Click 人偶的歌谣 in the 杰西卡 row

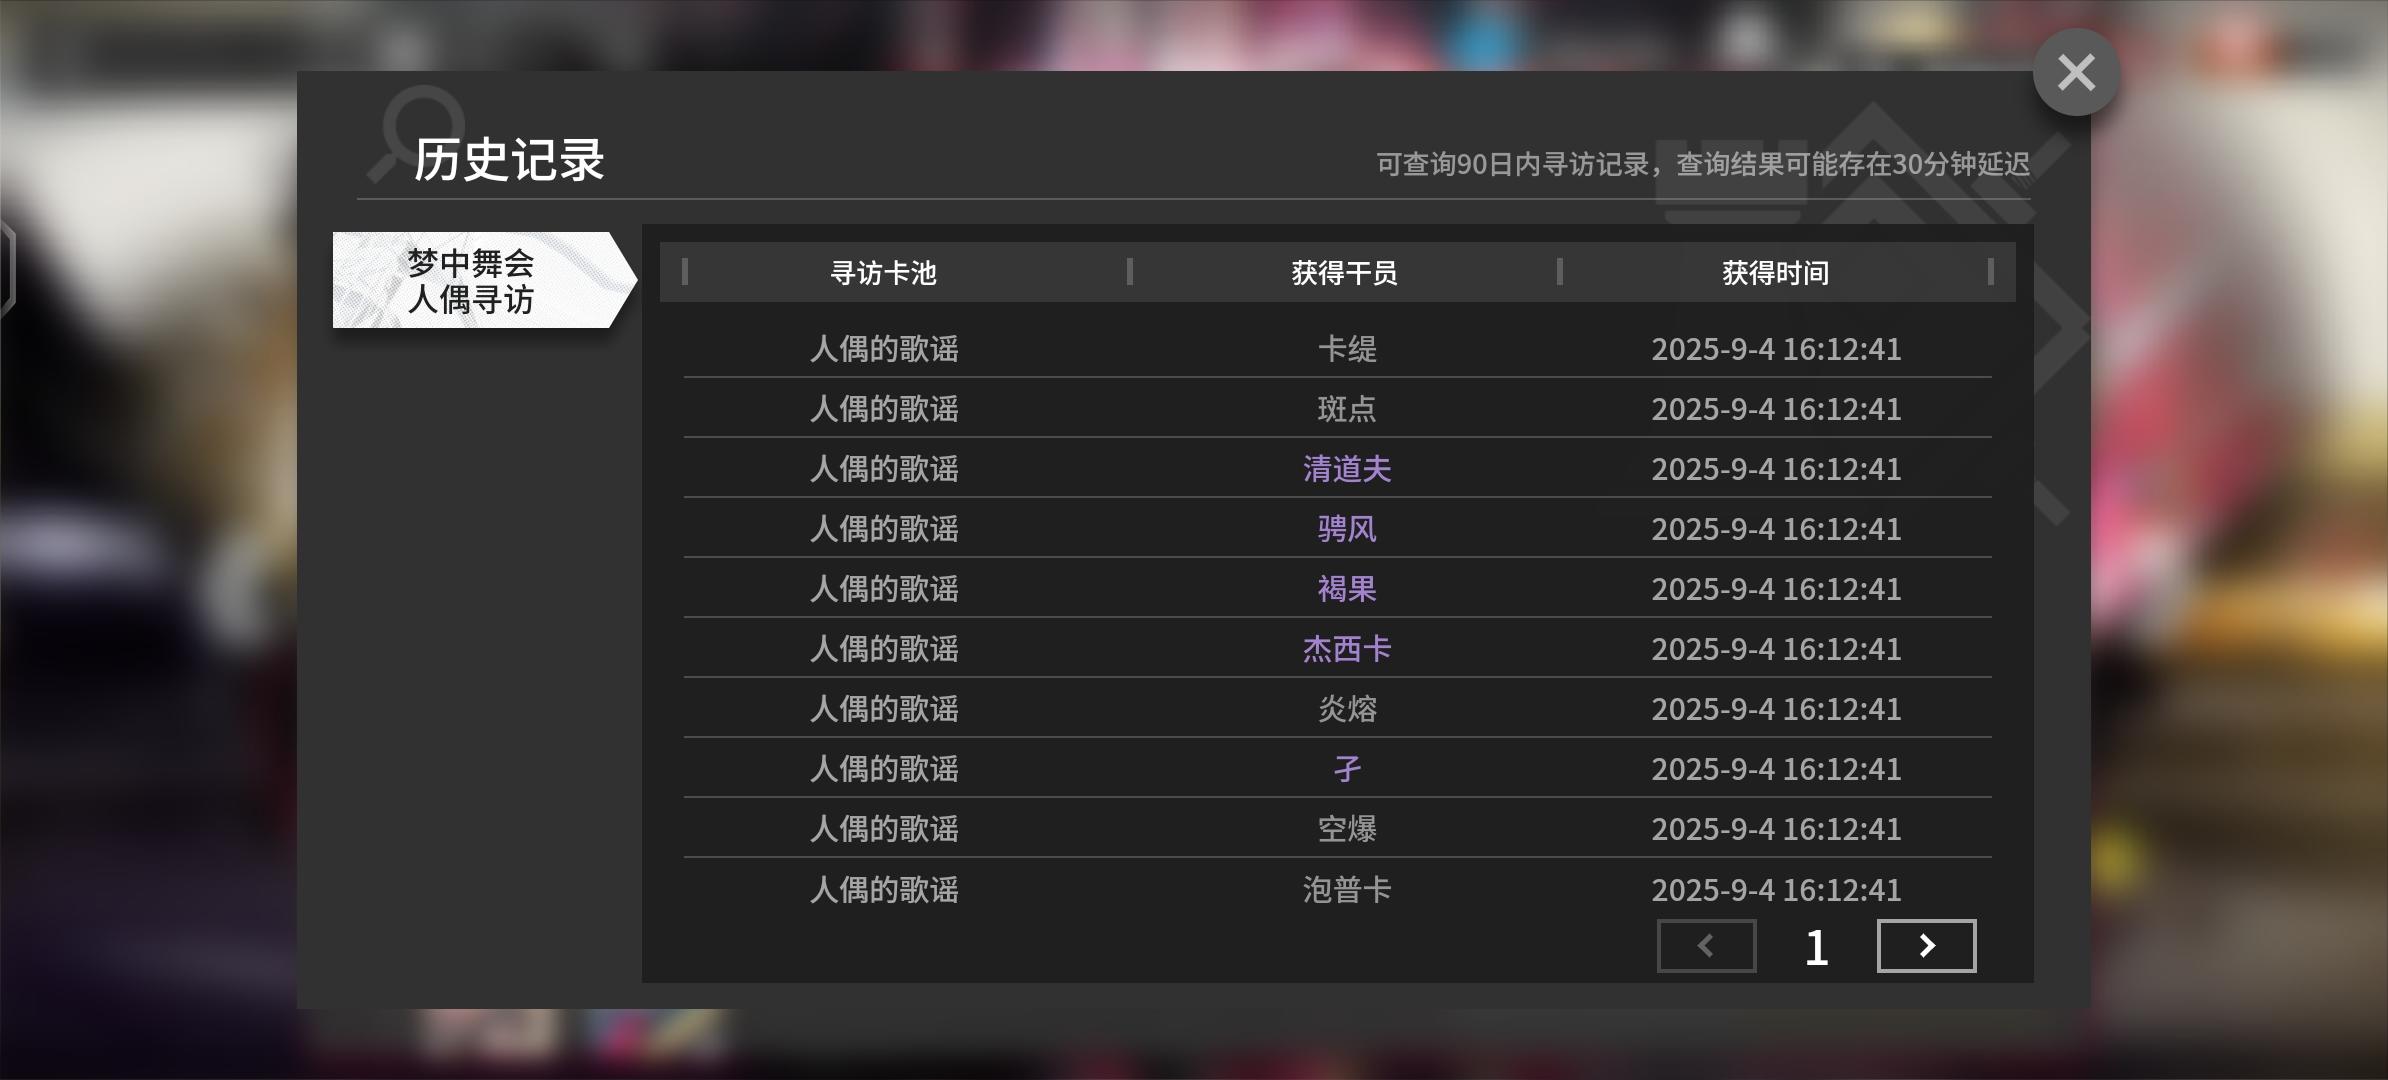(884, 649)
